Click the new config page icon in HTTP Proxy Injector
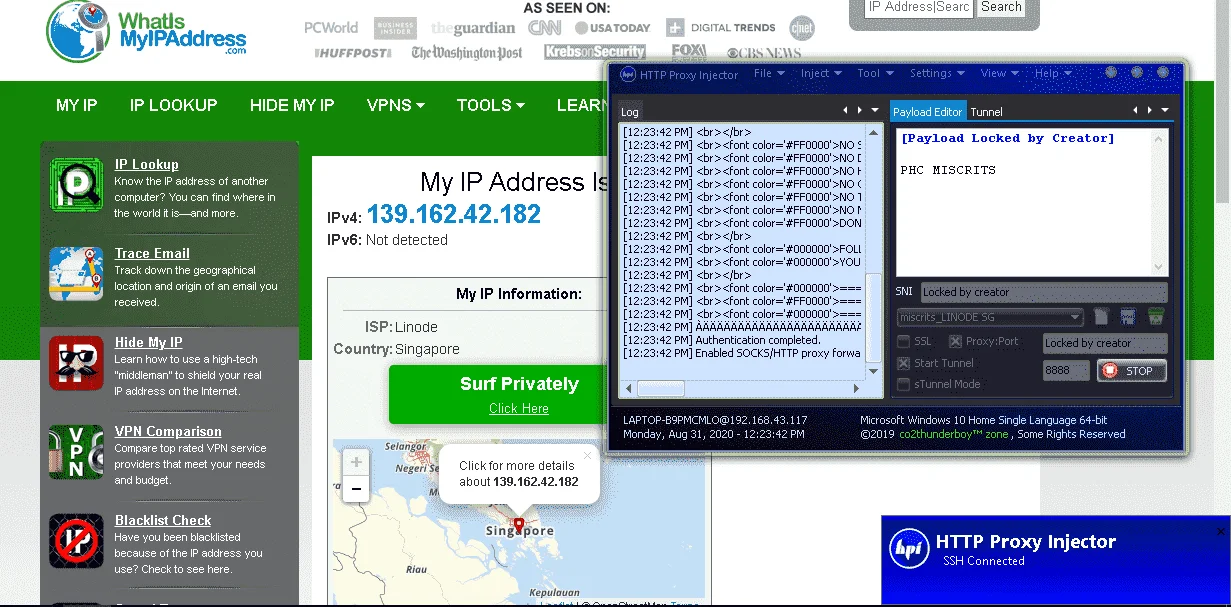1231x607 pixels. pos(1101,317)
